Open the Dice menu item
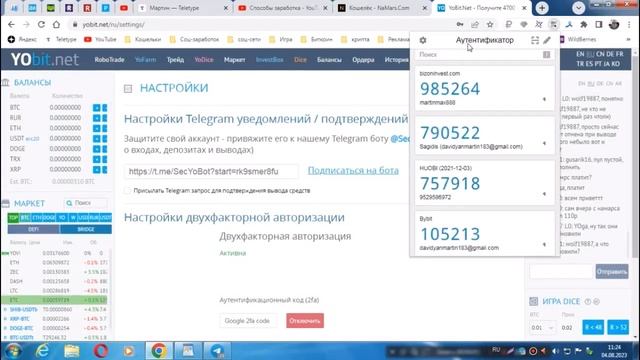The image size is (640, 360). pos(300,60)
